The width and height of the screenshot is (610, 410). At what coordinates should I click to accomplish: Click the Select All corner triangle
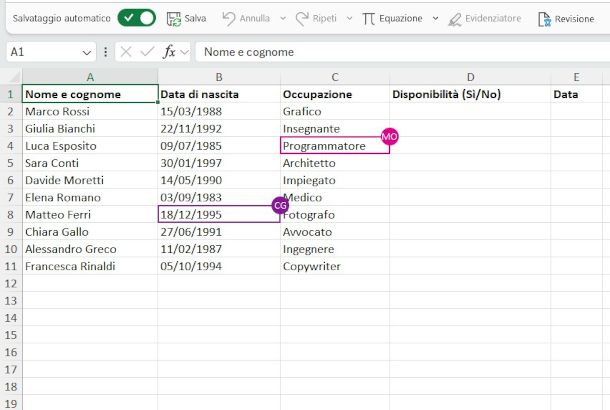coord(15,77)
